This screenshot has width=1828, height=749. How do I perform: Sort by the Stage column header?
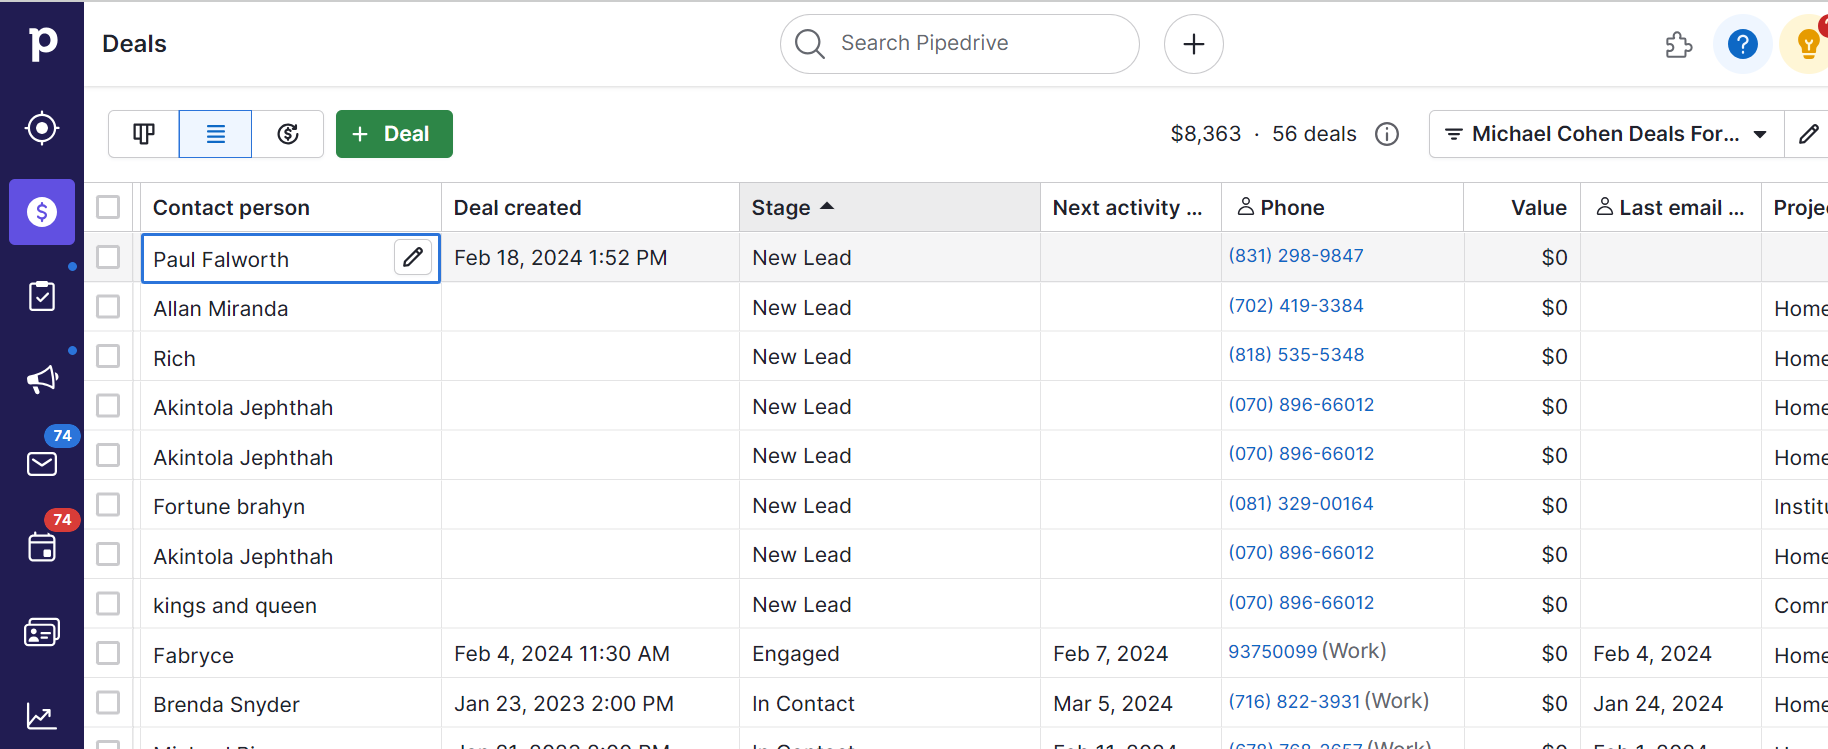click(890, 207)
